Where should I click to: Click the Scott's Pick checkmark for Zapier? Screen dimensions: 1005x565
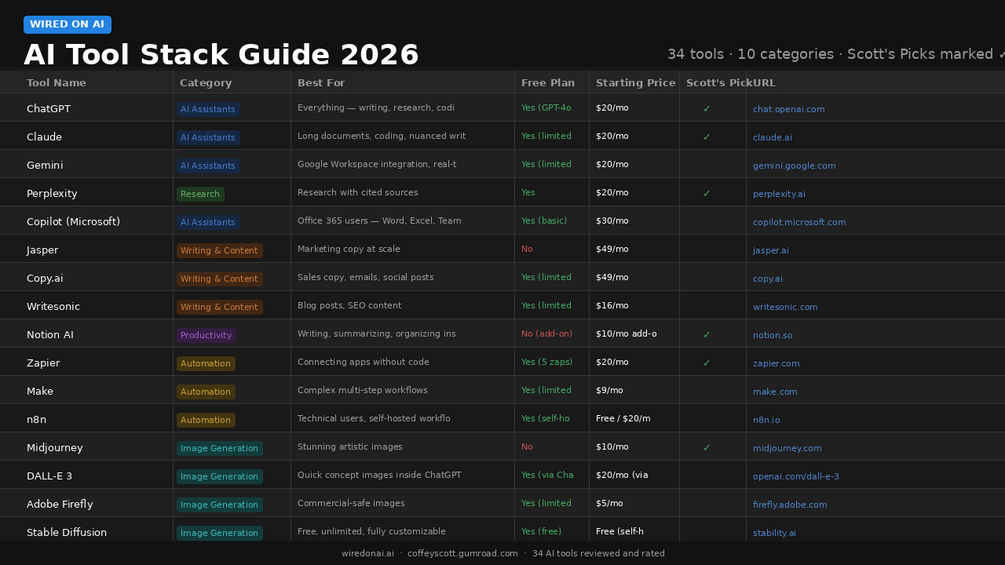706,362
